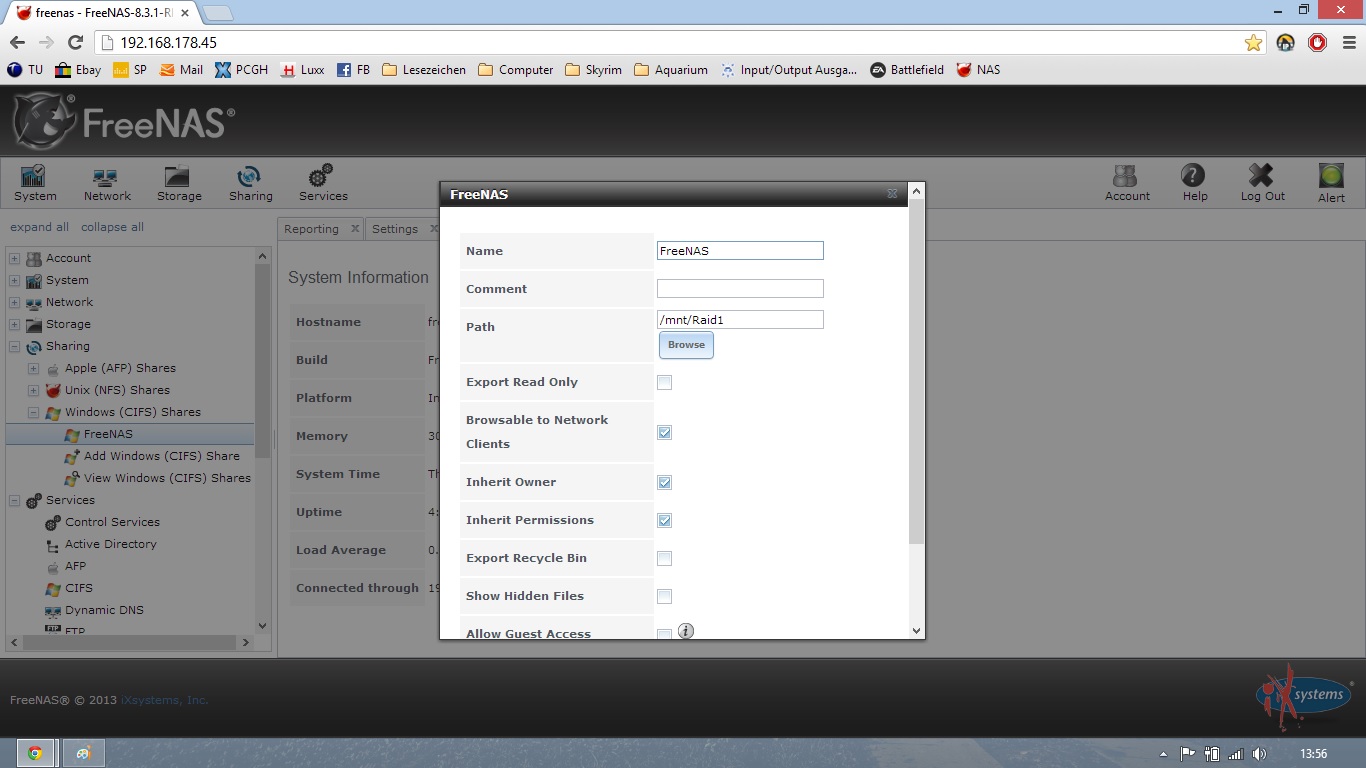The width and height of the screenshot is (1366, 768).
Task: Open the Skyrim bookmarks folder
Action: [x=593, y=70]
